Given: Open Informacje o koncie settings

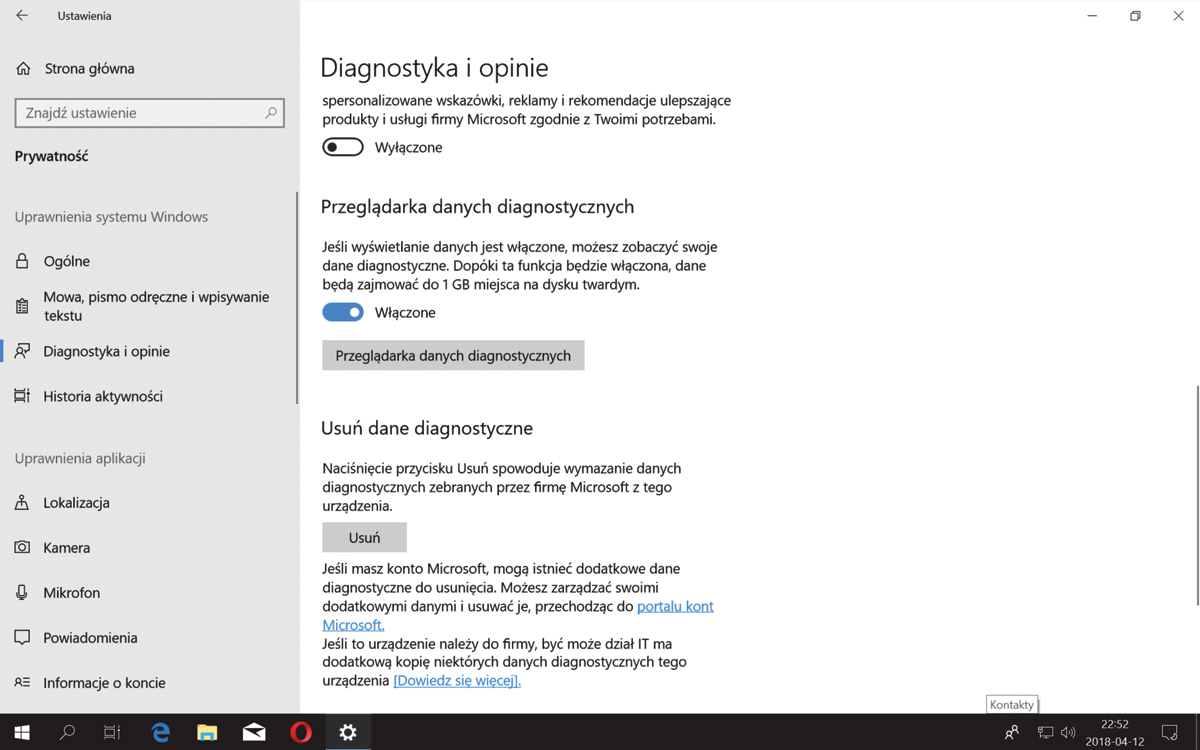Looking at the screenshot, I should coord(104,683).
